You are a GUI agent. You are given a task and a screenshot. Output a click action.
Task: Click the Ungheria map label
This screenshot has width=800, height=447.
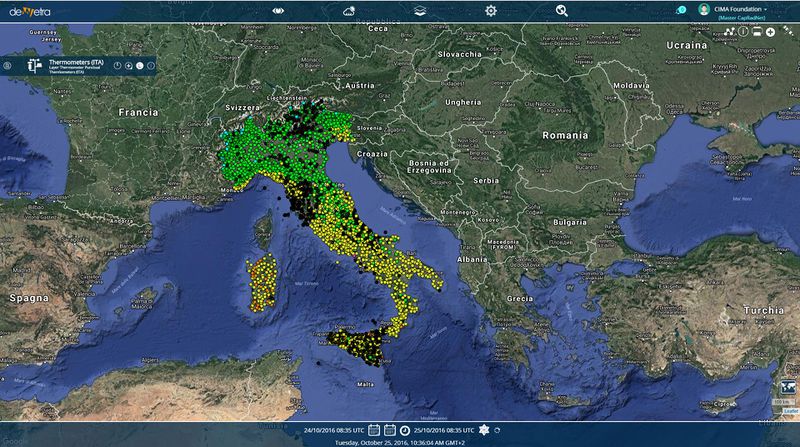(463, 102)
